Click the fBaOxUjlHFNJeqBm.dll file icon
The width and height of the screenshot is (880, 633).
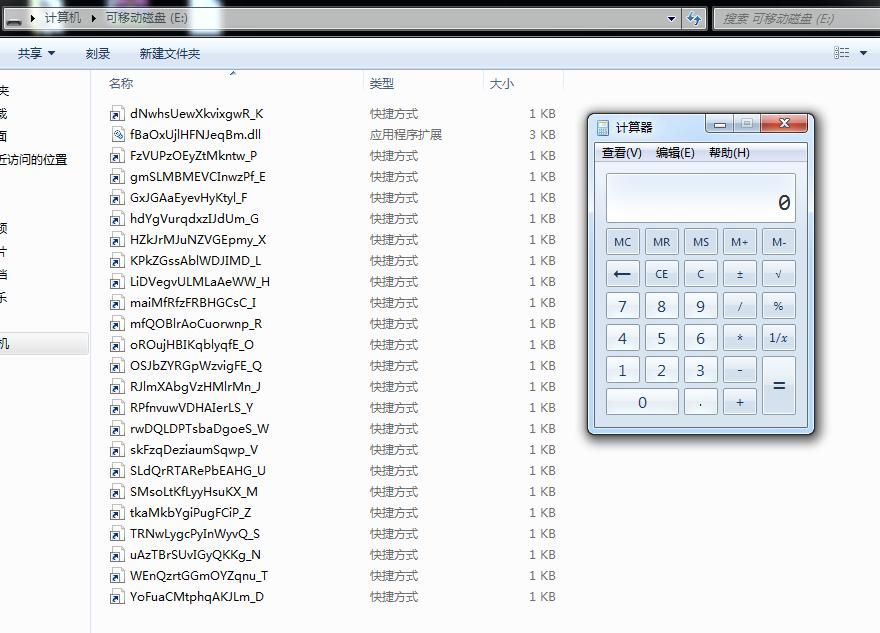click(117, 135)
